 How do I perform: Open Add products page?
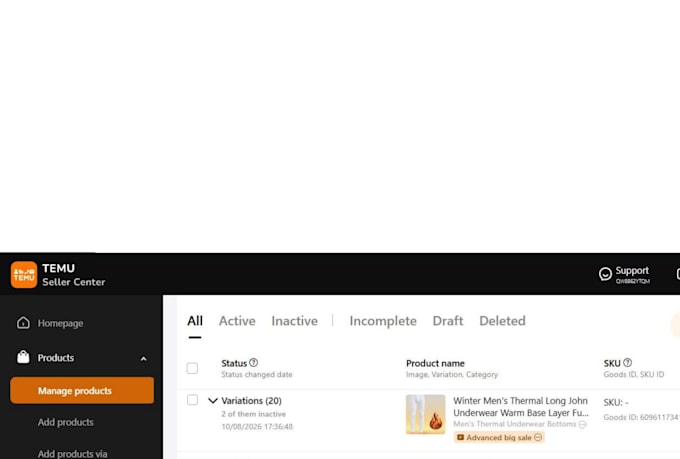[65, 422]
